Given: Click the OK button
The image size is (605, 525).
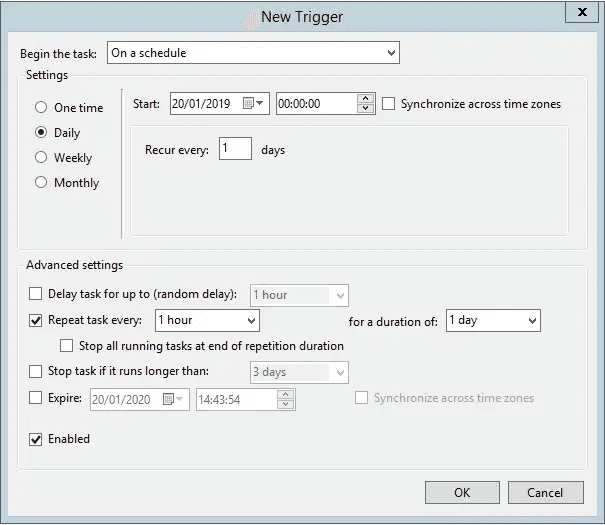Looking at the screenshot, I should click(462, 492).
